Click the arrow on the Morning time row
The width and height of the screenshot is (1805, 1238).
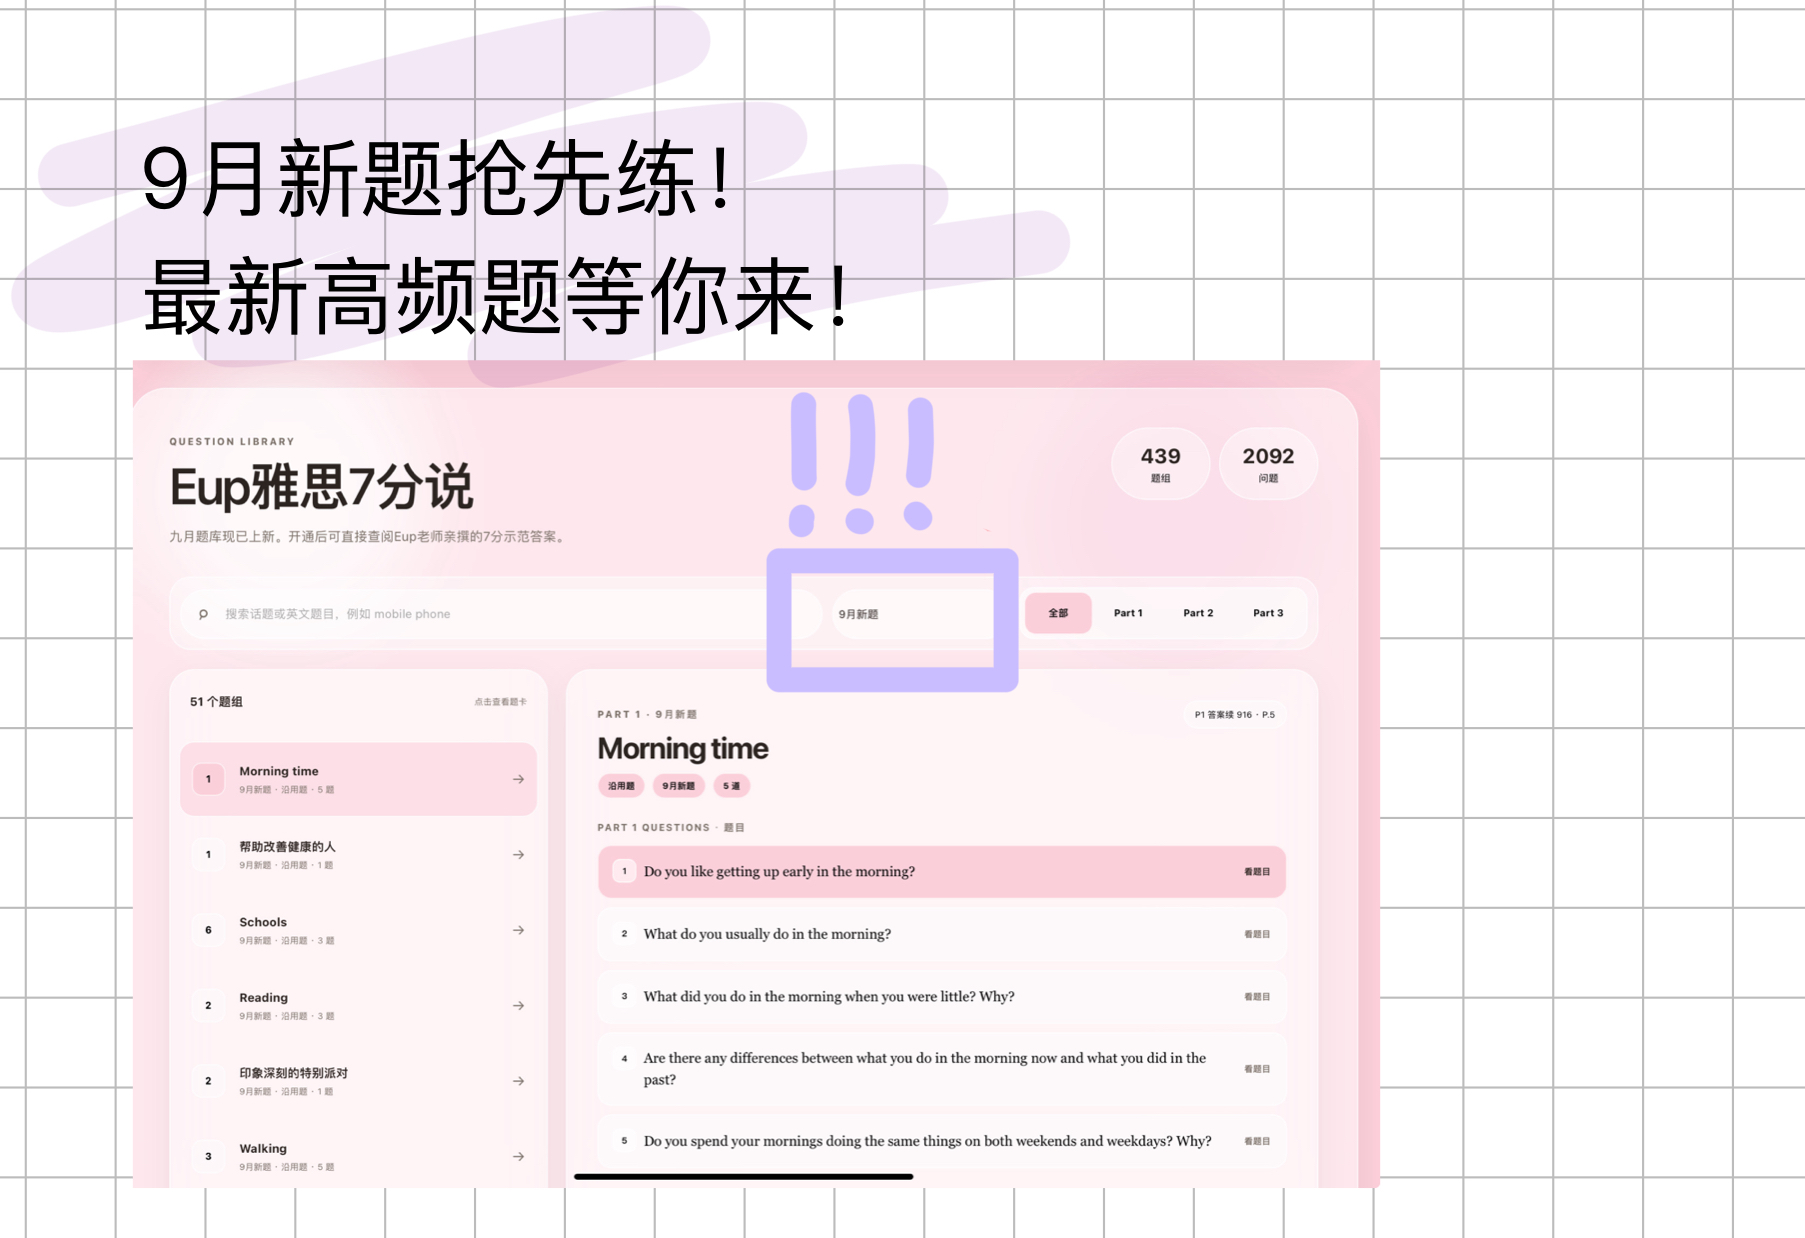tap(518, 779)
